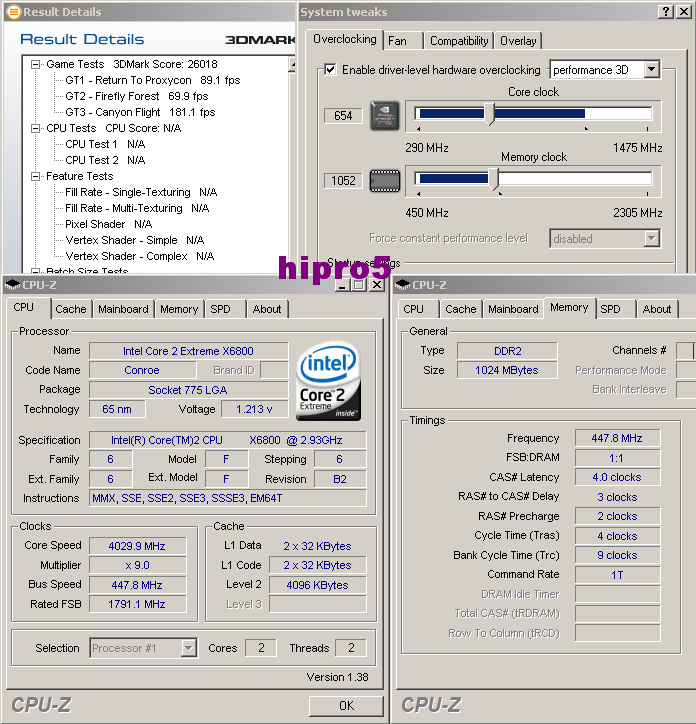Click the memory Size value 1024 MBytes
Screen dimensions: 696x724
(x=507, y=370)
